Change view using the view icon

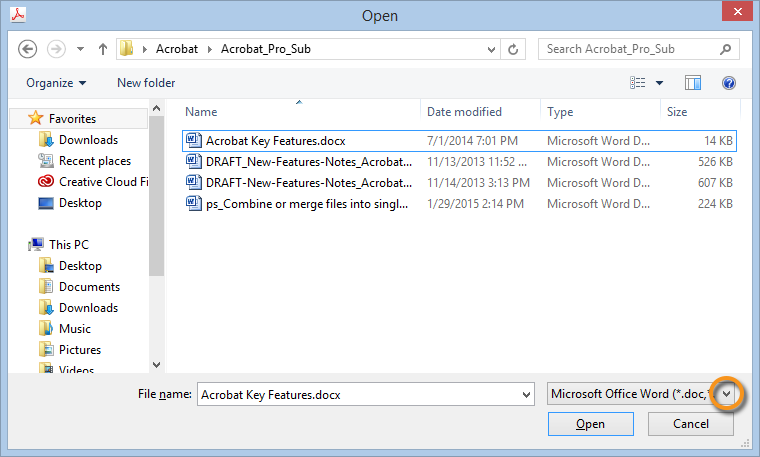coord(639,83)
